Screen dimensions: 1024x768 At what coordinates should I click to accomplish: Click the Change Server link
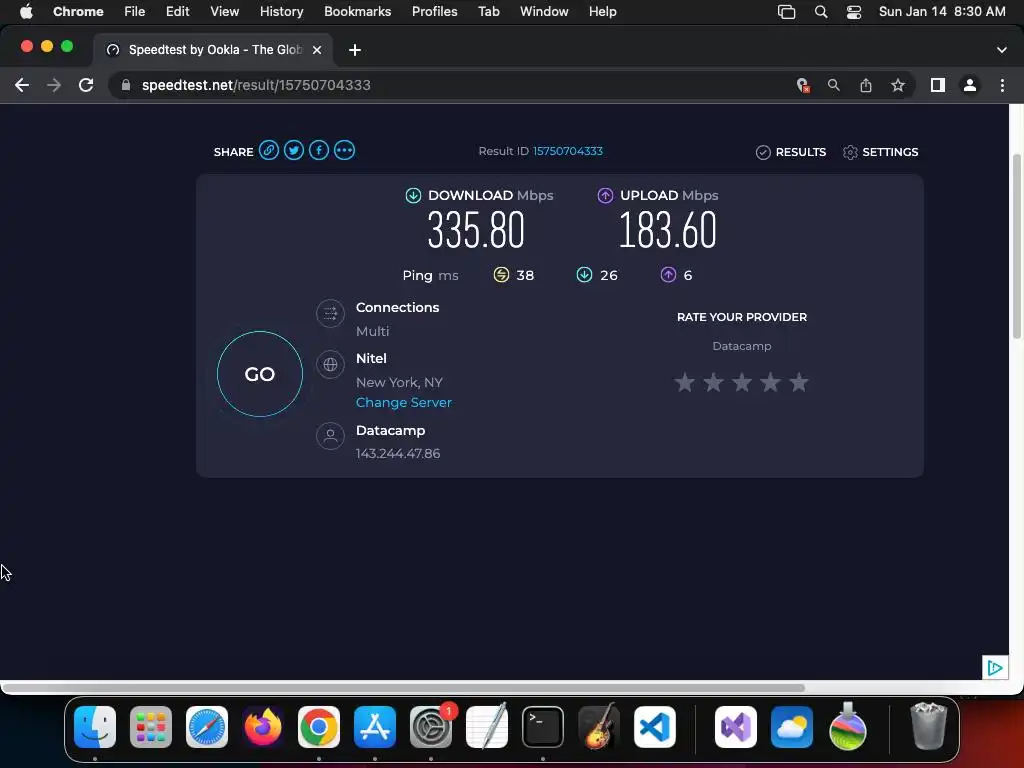tap(404, 402)
